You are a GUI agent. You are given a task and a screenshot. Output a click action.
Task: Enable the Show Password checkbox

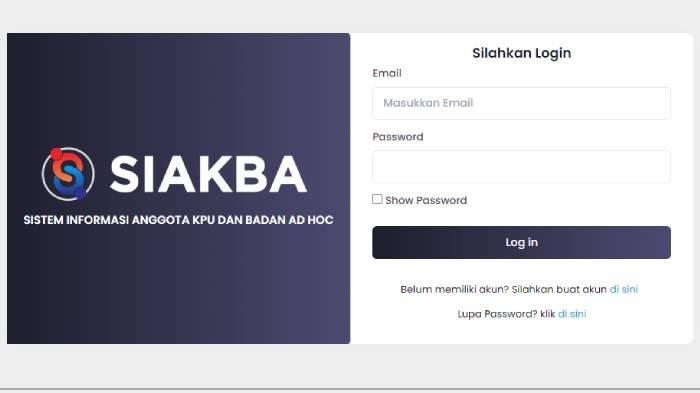point(377,199)
